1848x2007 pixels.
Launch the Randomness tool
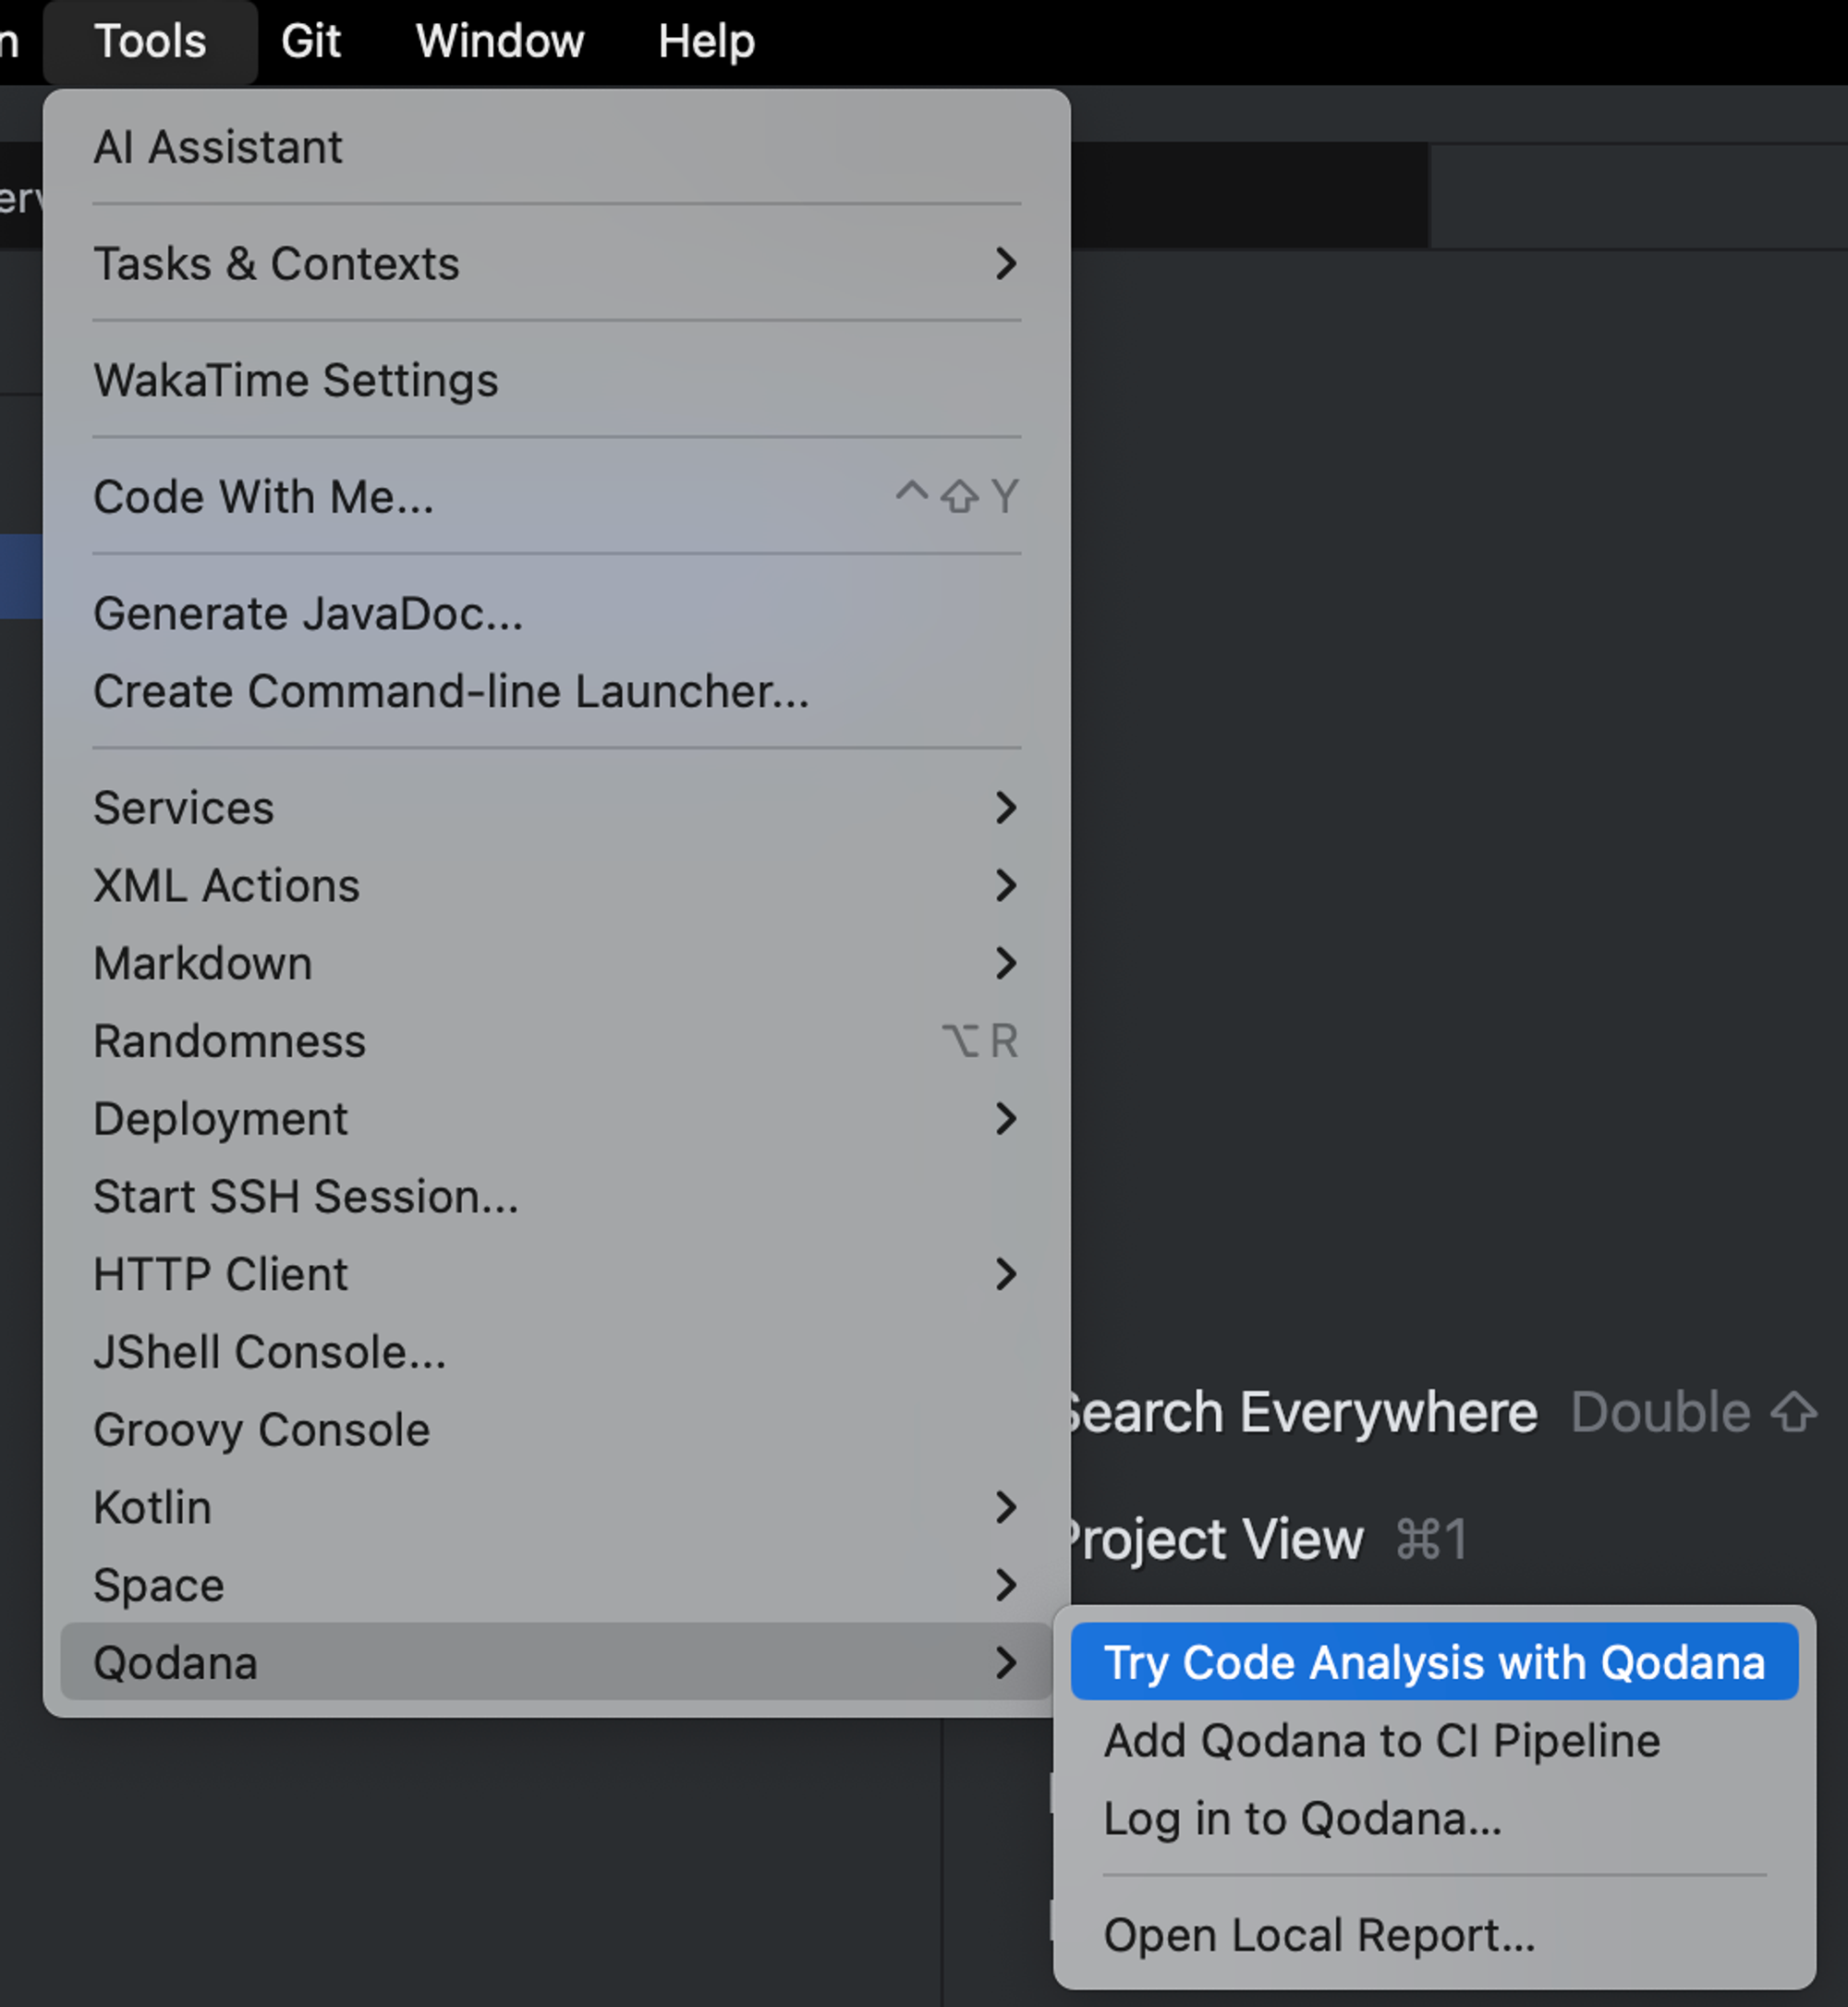pyautogui.click(x=229, y=1042)
